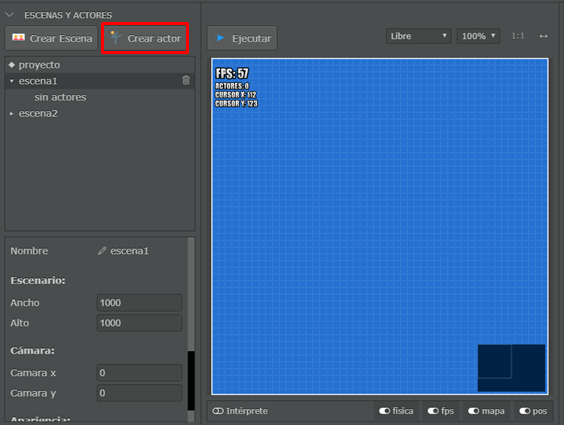Click the horizontal double-arrow fit-width icon

coord(543,36)
